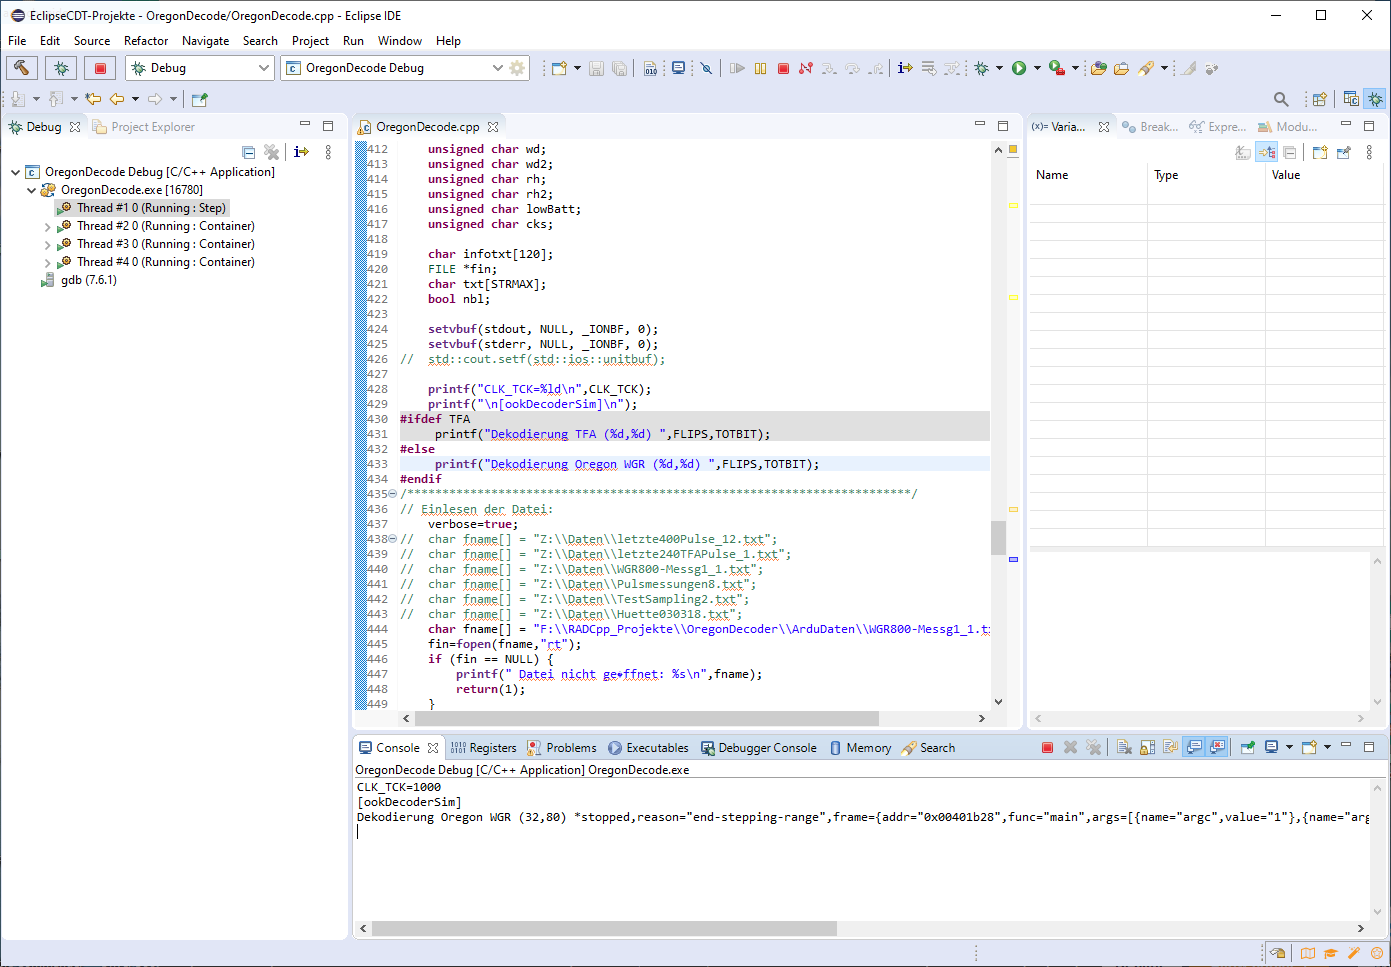
Task: Open the Refactor menu
Action: click(146, 41)
